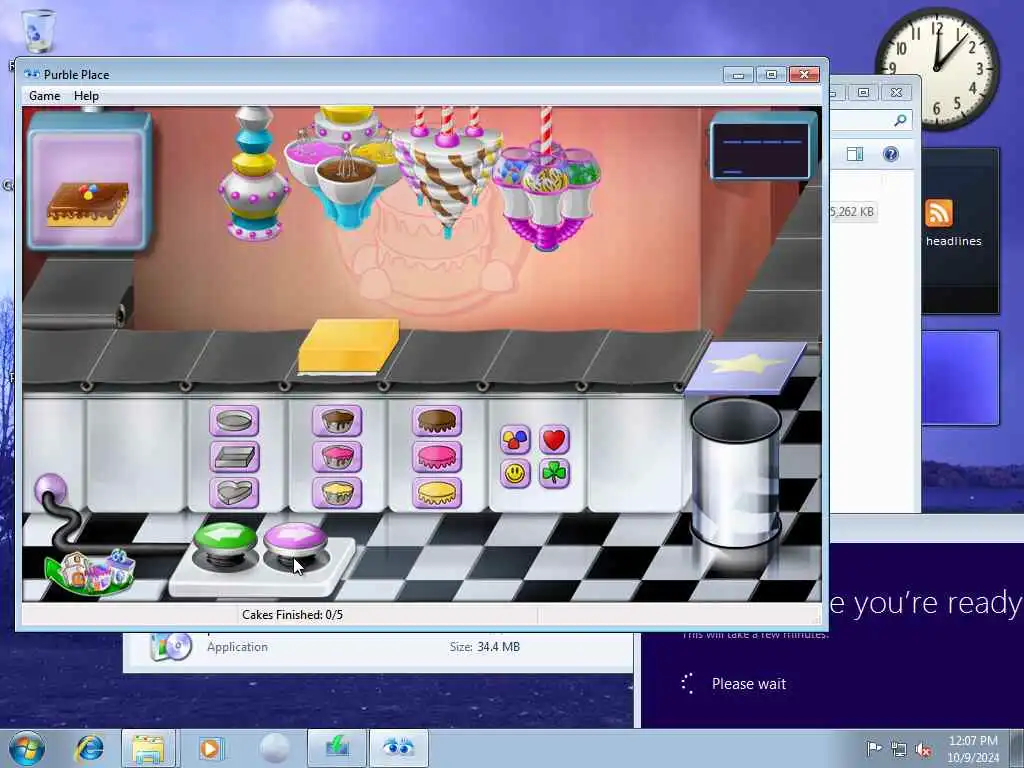This screenshot has height=768, width=1024.
Task: Click the 'Please wait' text
Action: tap(749, 684)
